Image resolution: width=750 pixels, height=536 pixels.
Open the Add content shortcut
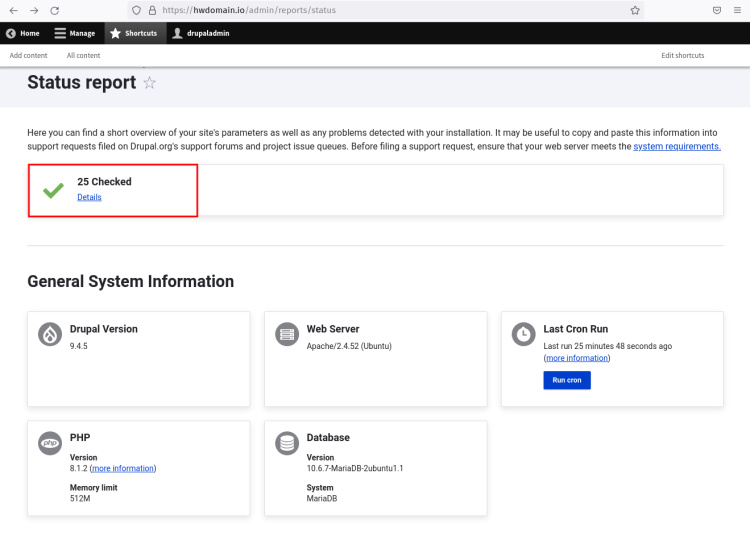tap(28, 55)
